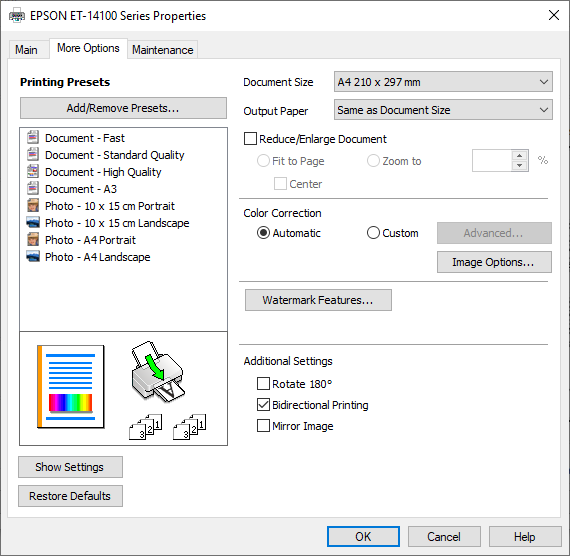Switch to the Main tab
Screen dimensions: 570x556
point(27,50)
